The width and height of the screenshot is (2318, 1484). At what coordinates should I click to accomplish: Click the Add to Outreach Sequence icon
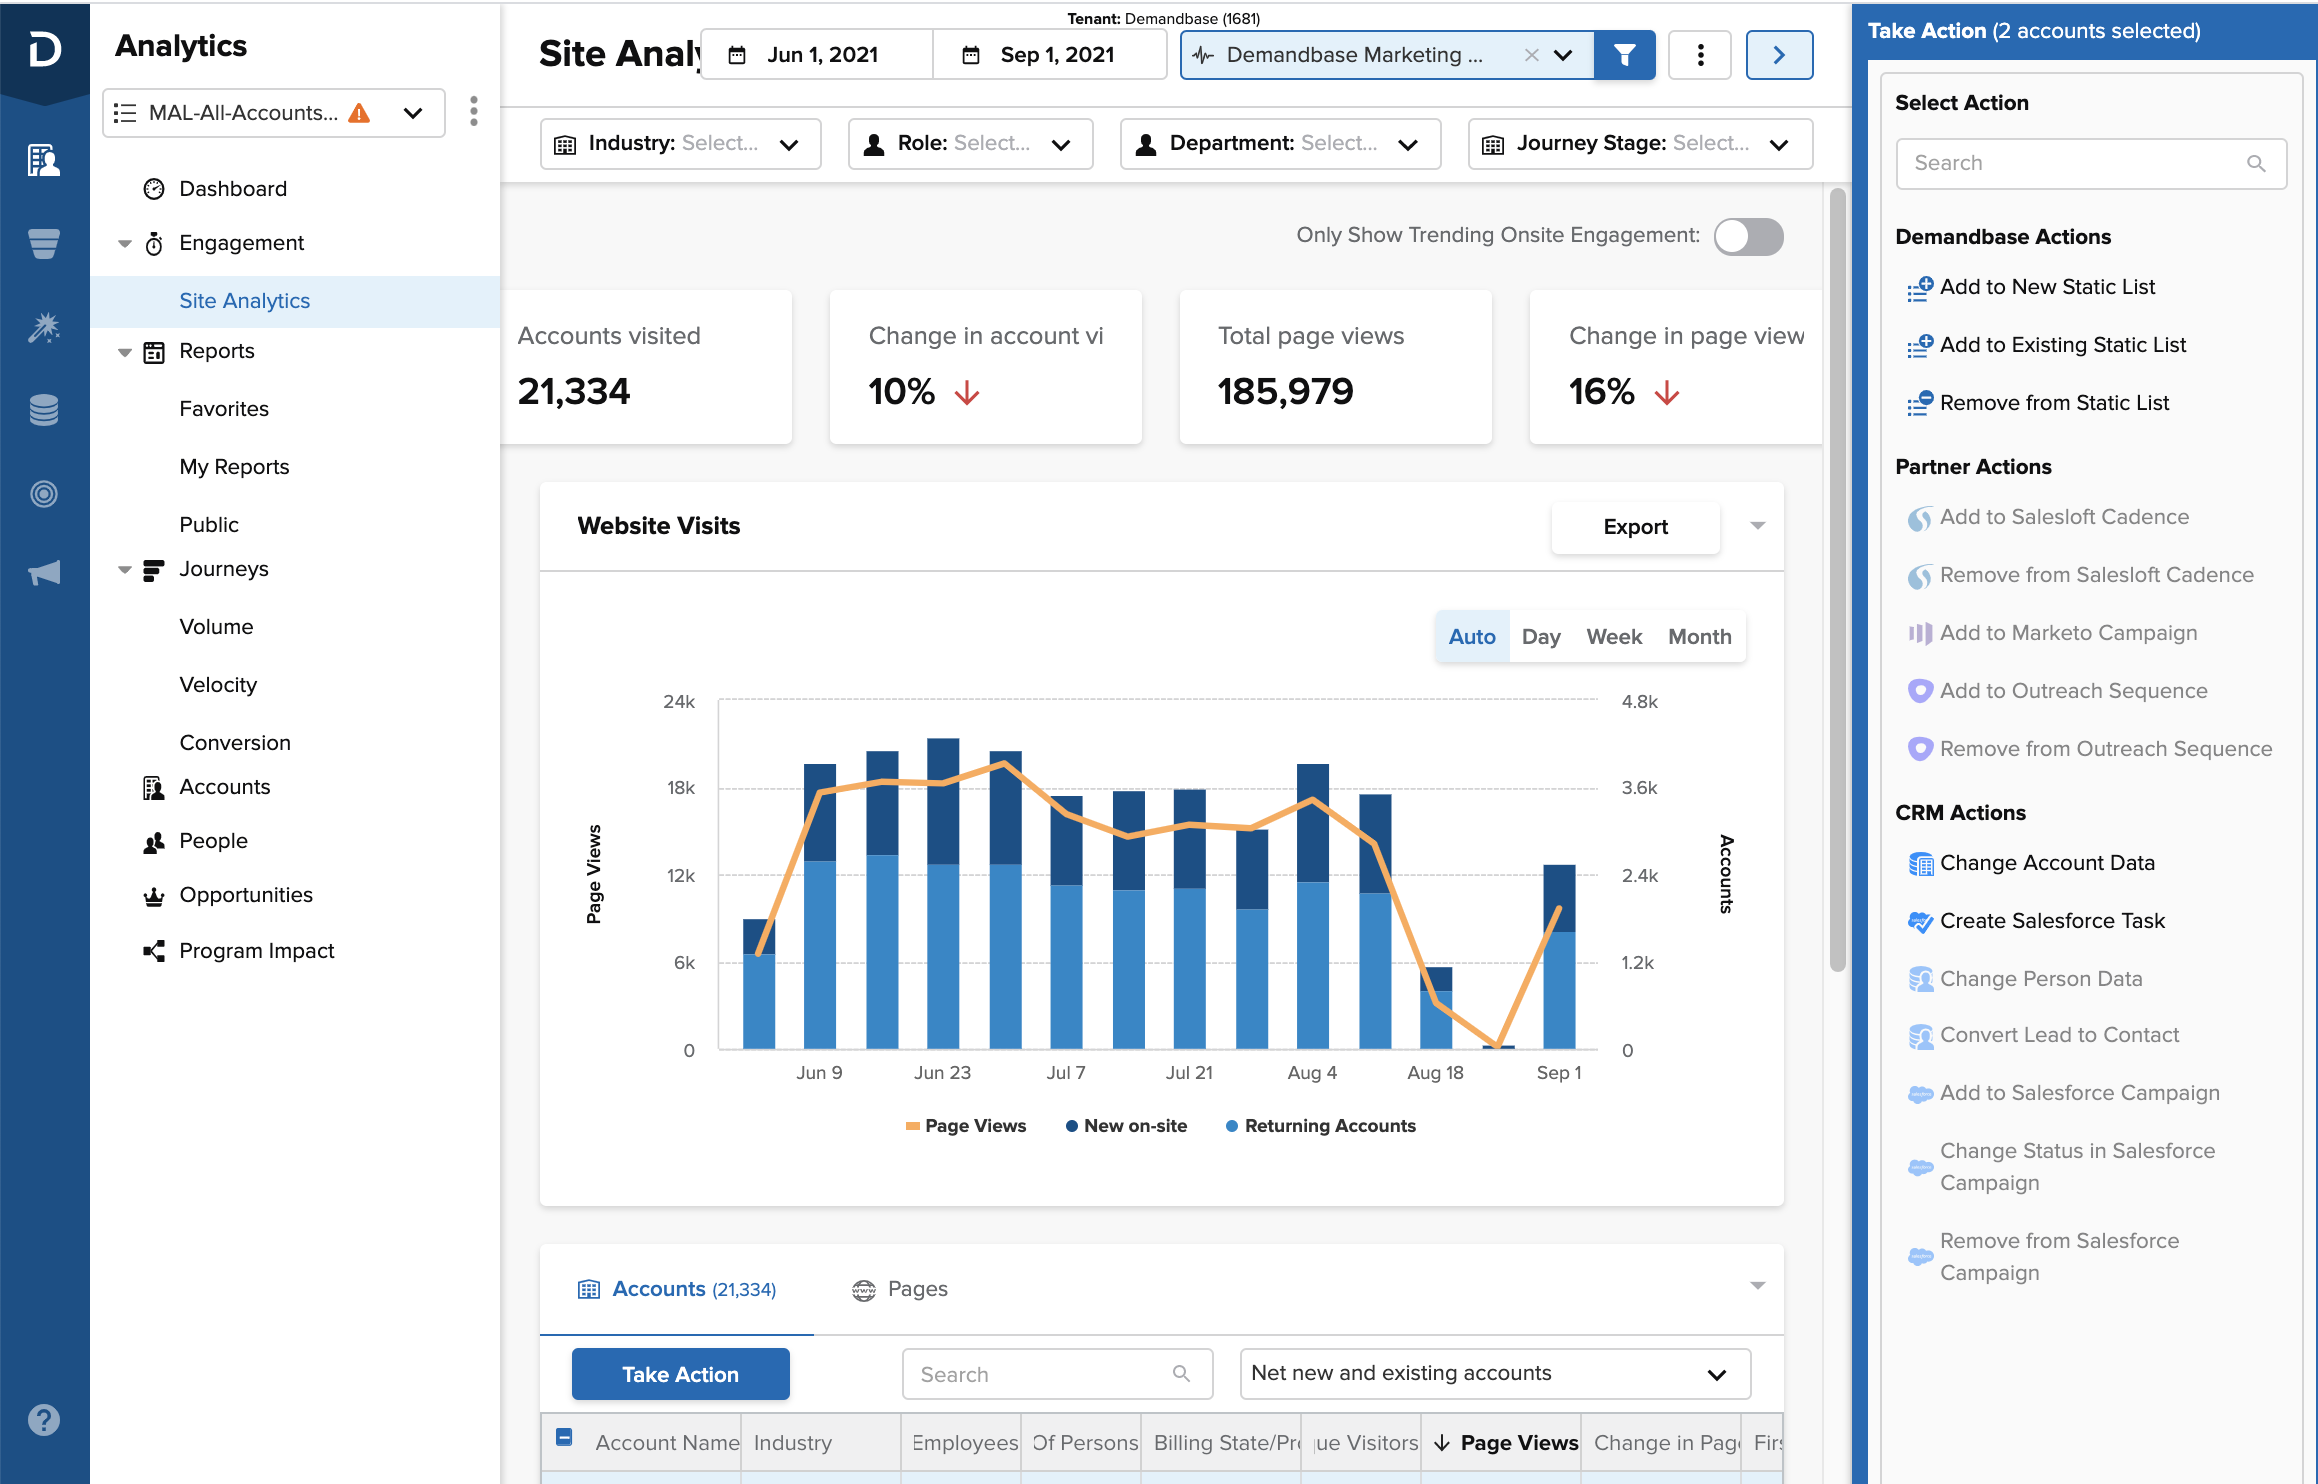click(x=1920, y=692)
